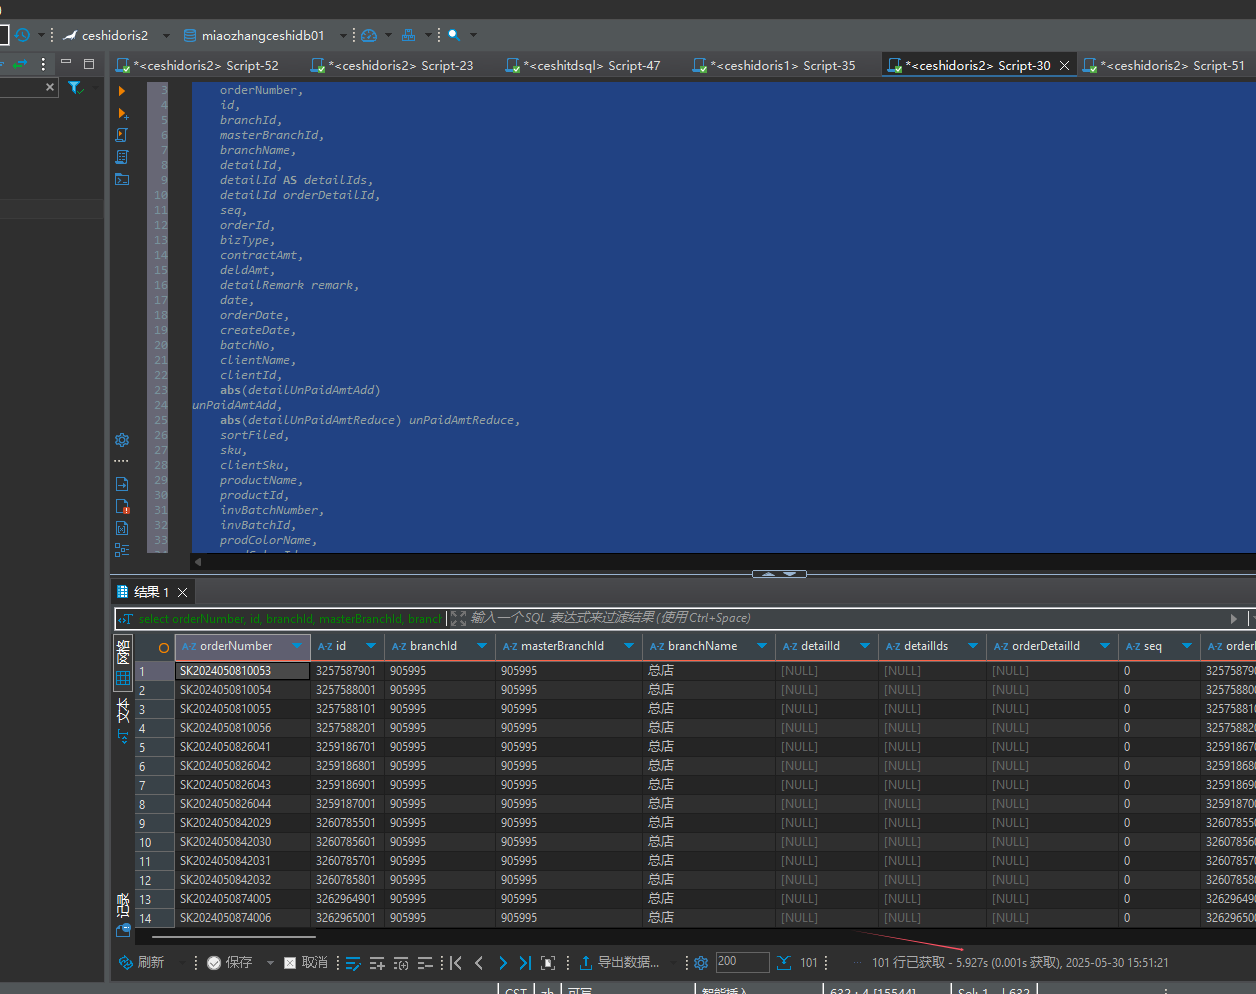Add a new row in results toolbar

click(377, 963)
